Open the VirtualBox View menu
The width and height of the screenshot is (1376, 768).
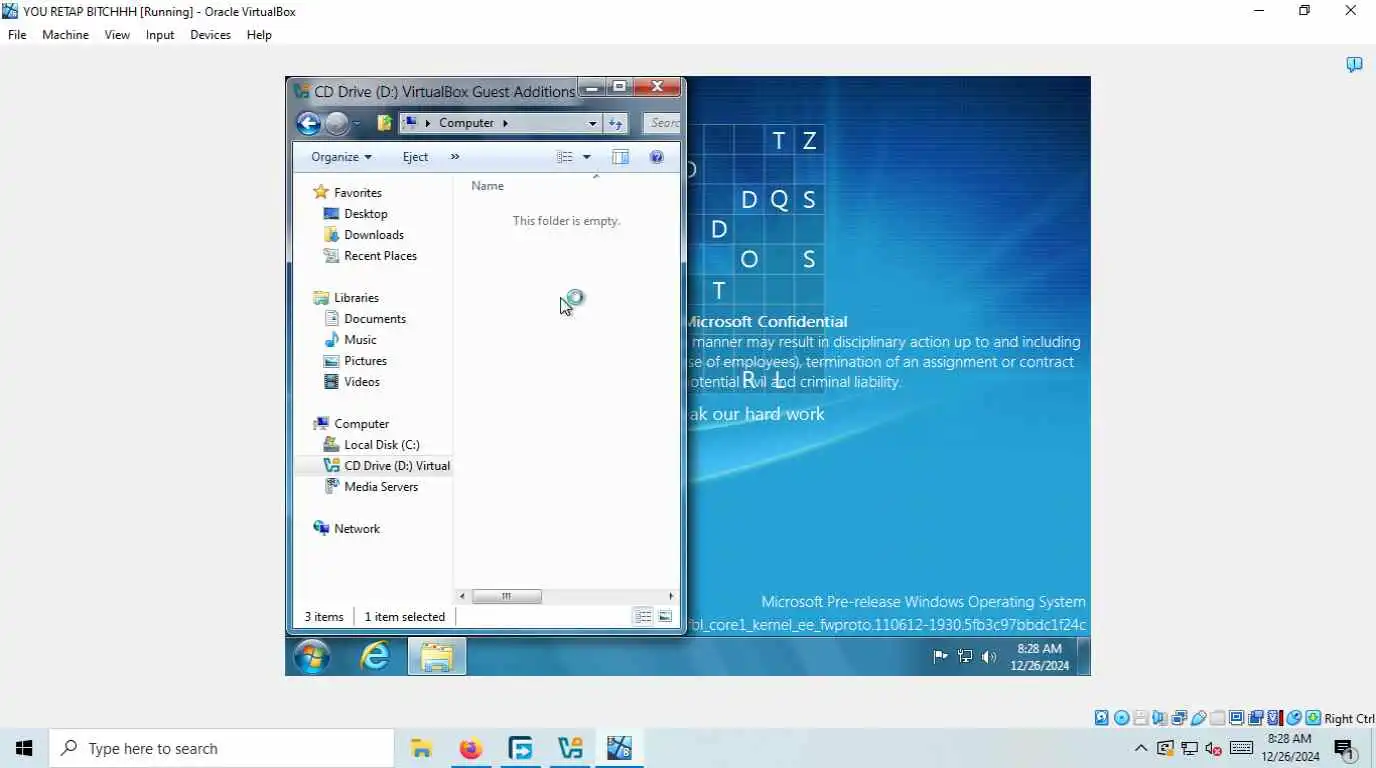(x=117, y=35)
